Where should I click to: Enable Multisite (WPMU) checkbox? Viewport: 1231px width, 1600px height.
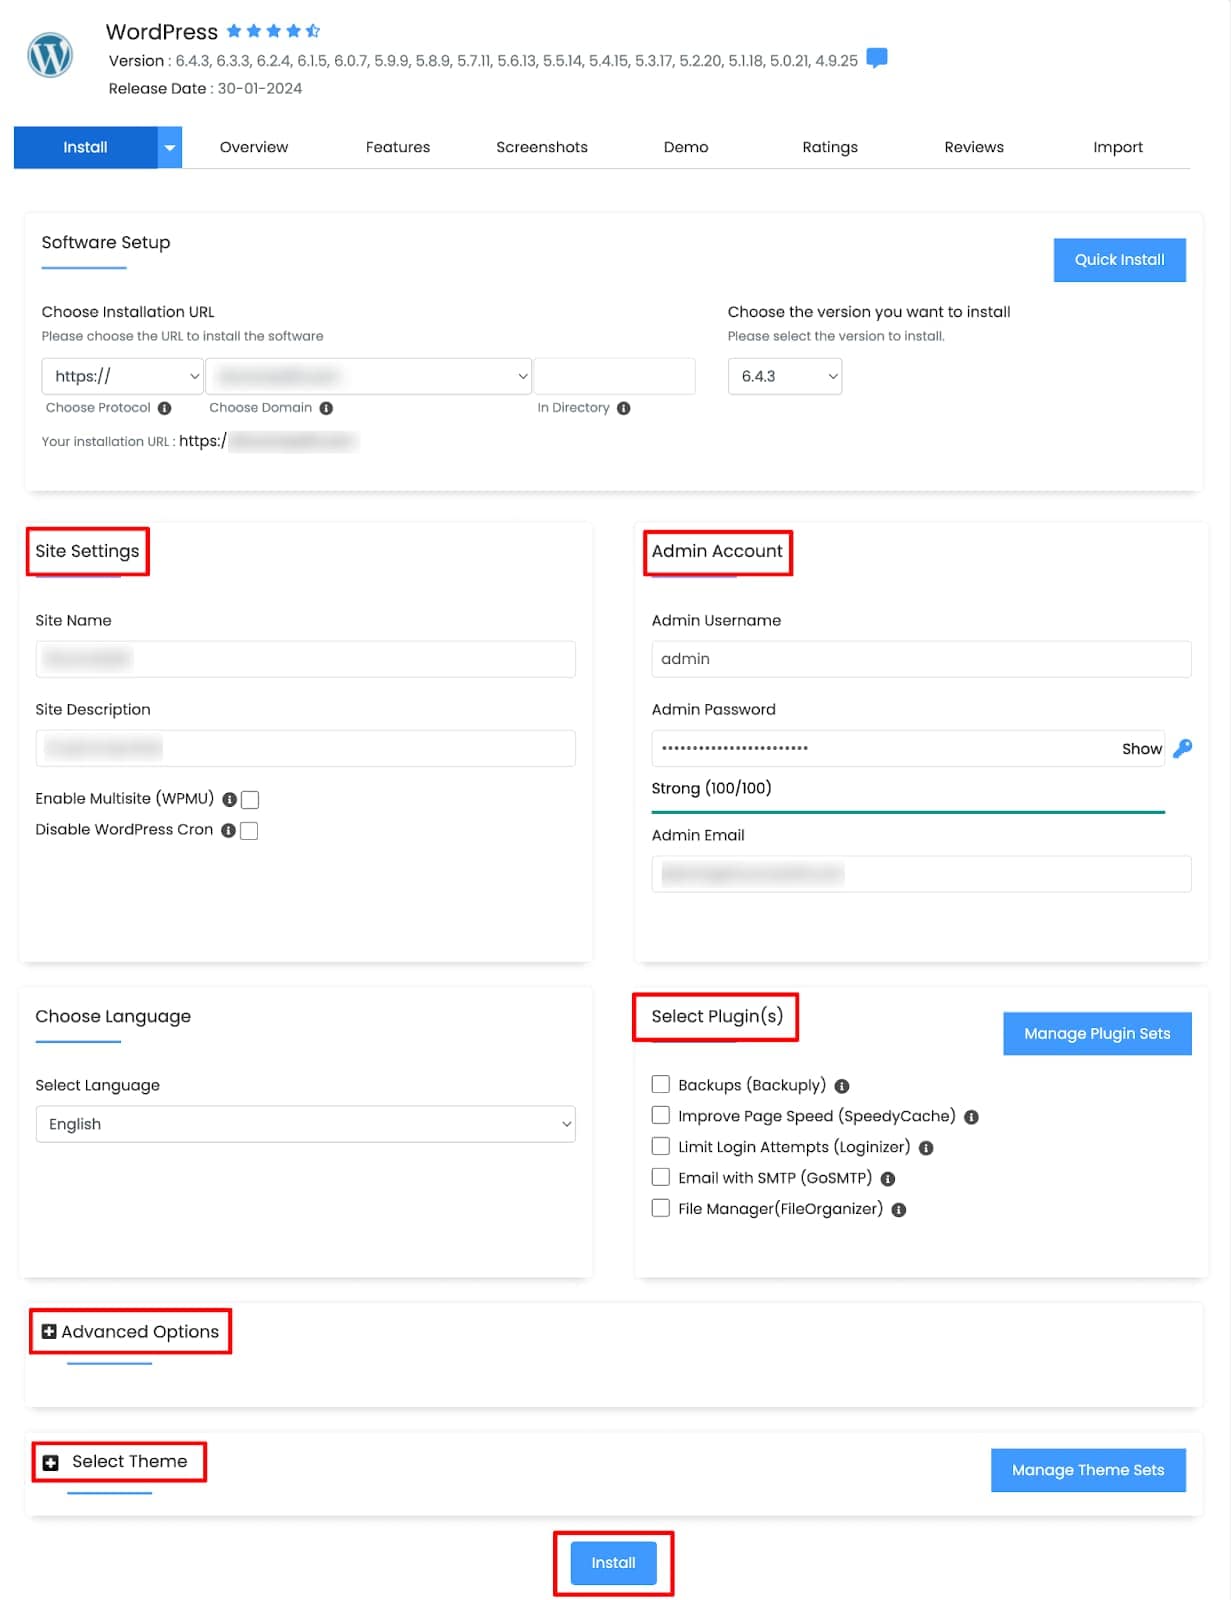(250, 798)
